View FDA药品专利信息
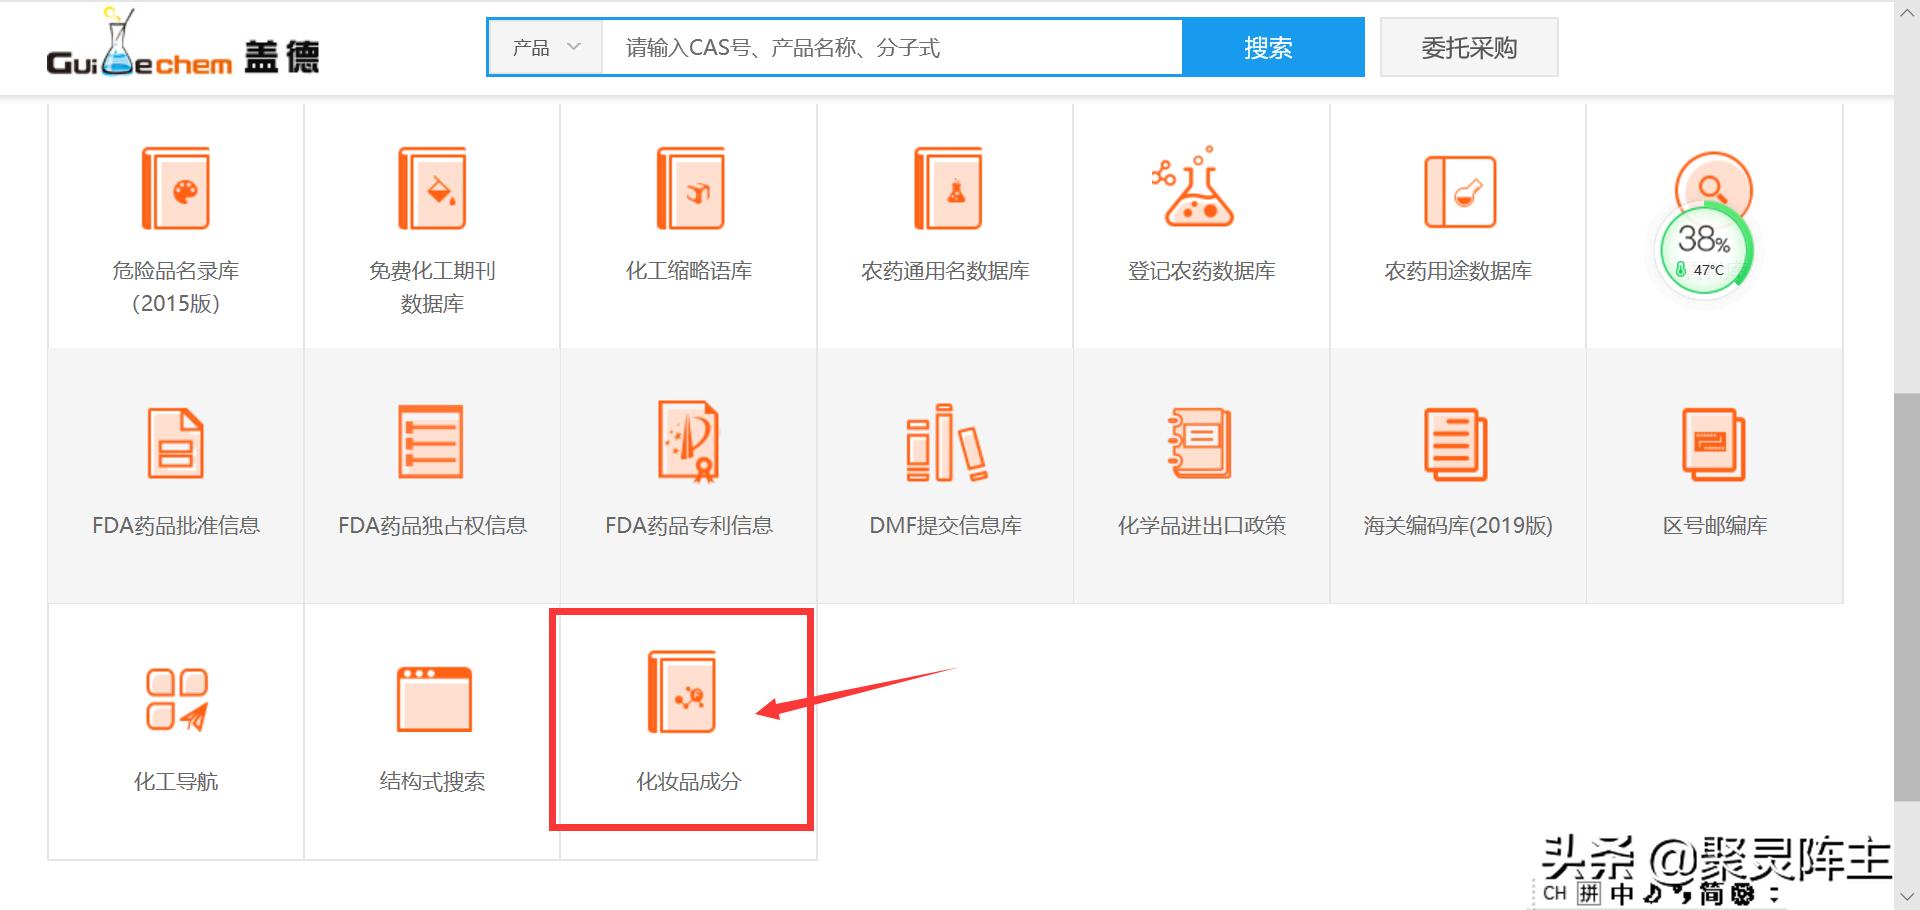Viewport: 1920px width, 910px height. point(688,470)
